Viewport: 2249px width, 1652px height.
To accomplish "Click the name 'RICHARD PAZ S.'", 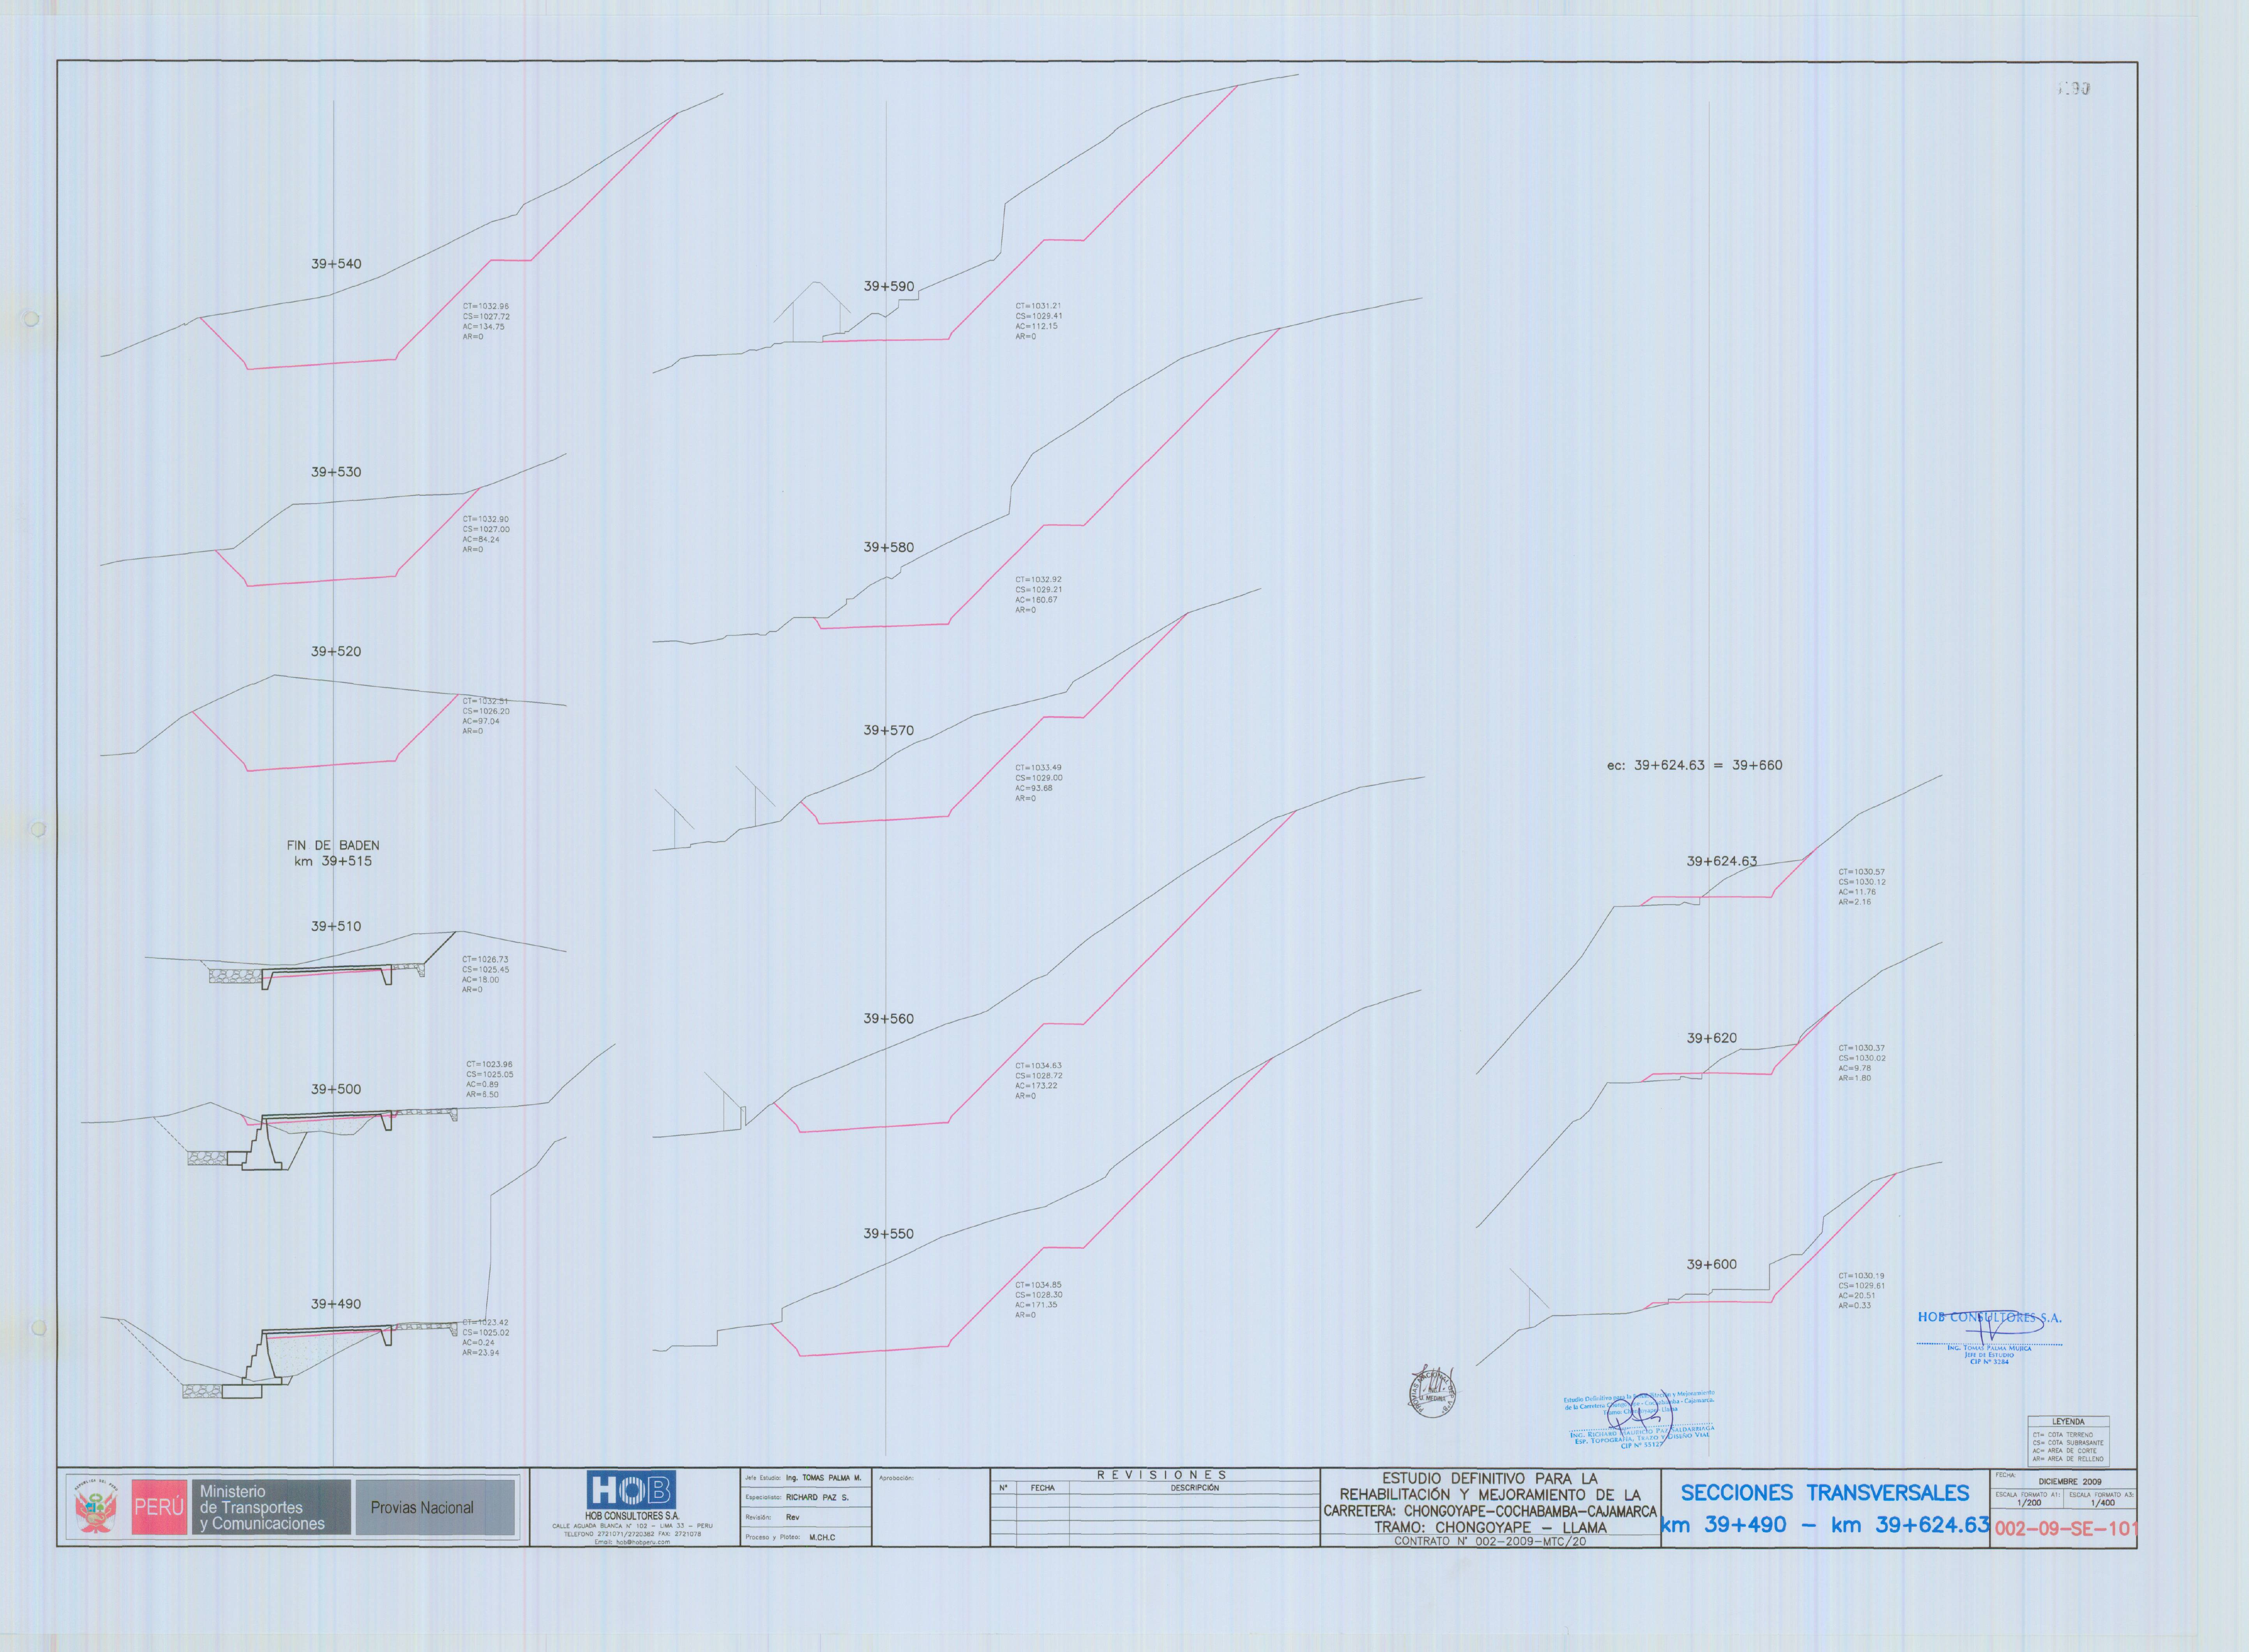I will pos(817,1498).
